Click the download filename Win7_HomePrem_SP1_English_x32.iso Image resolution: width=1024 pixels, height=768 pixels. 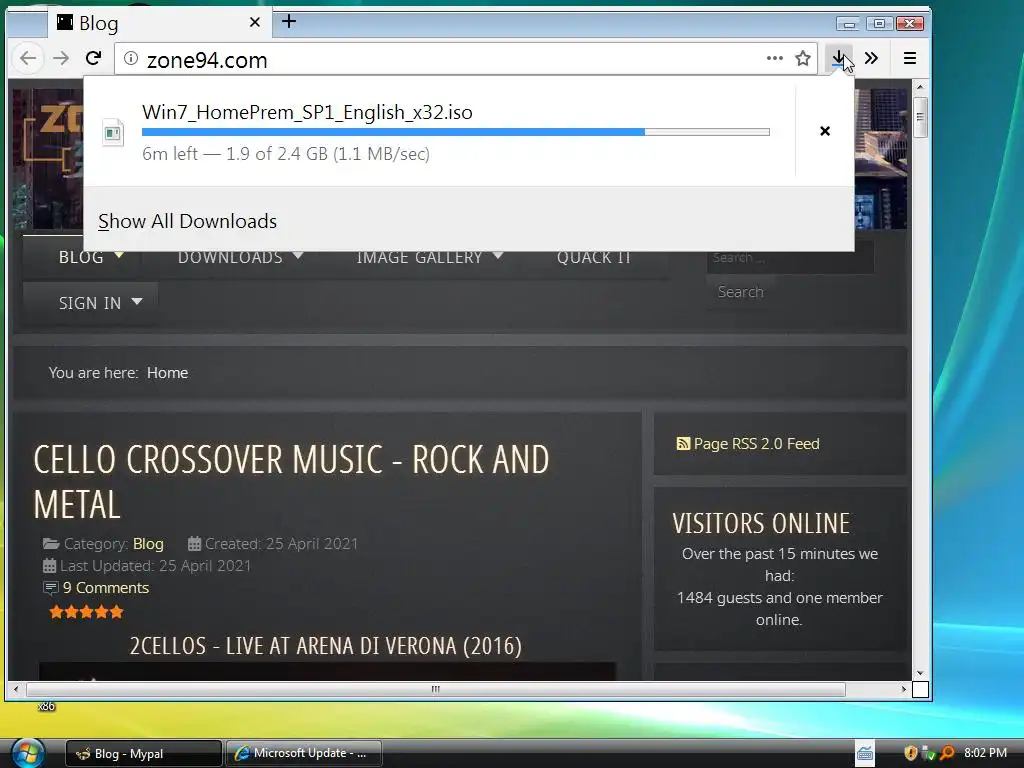[x=307, y=112]
